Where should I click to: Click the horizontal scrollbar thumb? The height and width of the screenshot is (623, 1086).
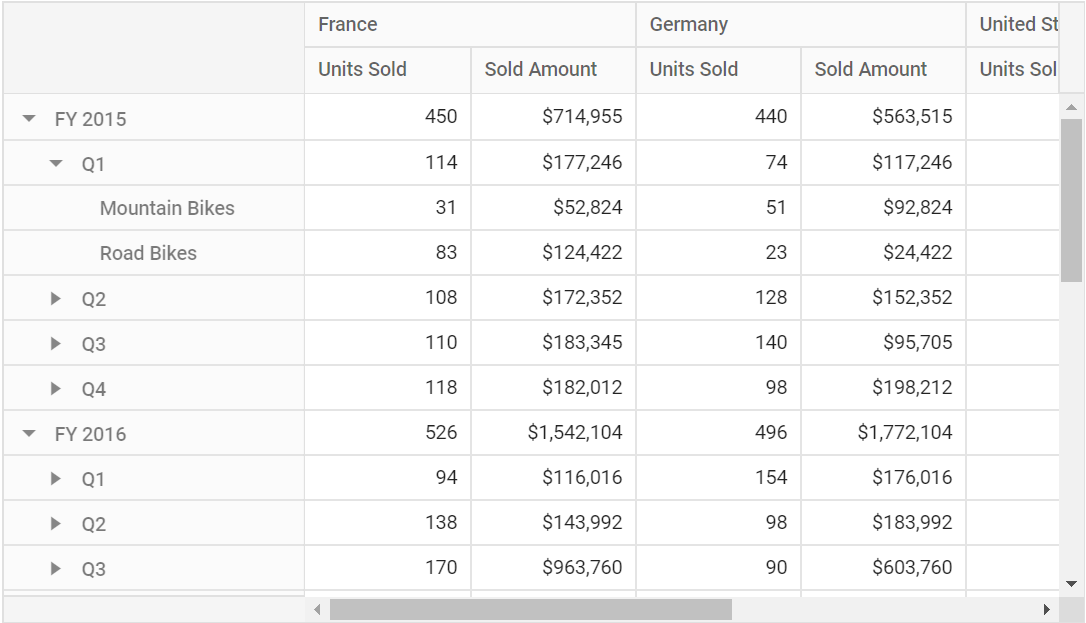click(x=531, y=610)
